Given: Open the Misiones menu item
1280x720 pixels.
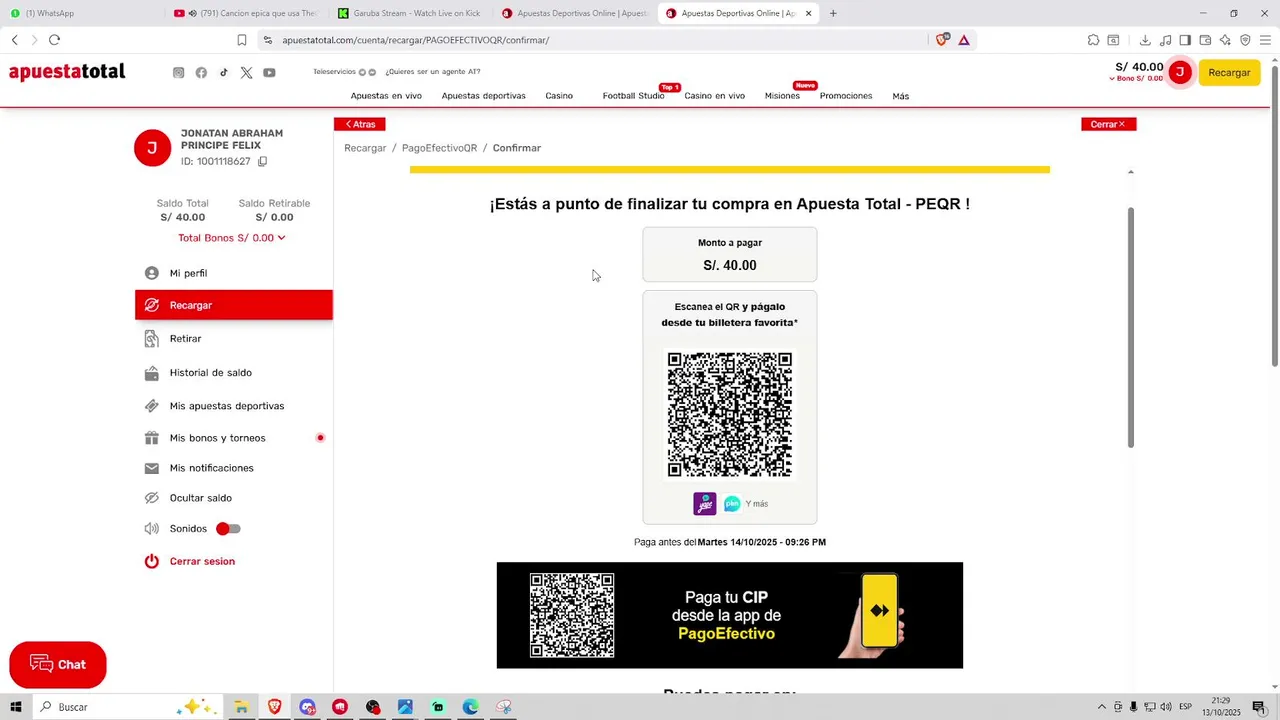Looking at the screenshot, I should (x=782, y=96).
